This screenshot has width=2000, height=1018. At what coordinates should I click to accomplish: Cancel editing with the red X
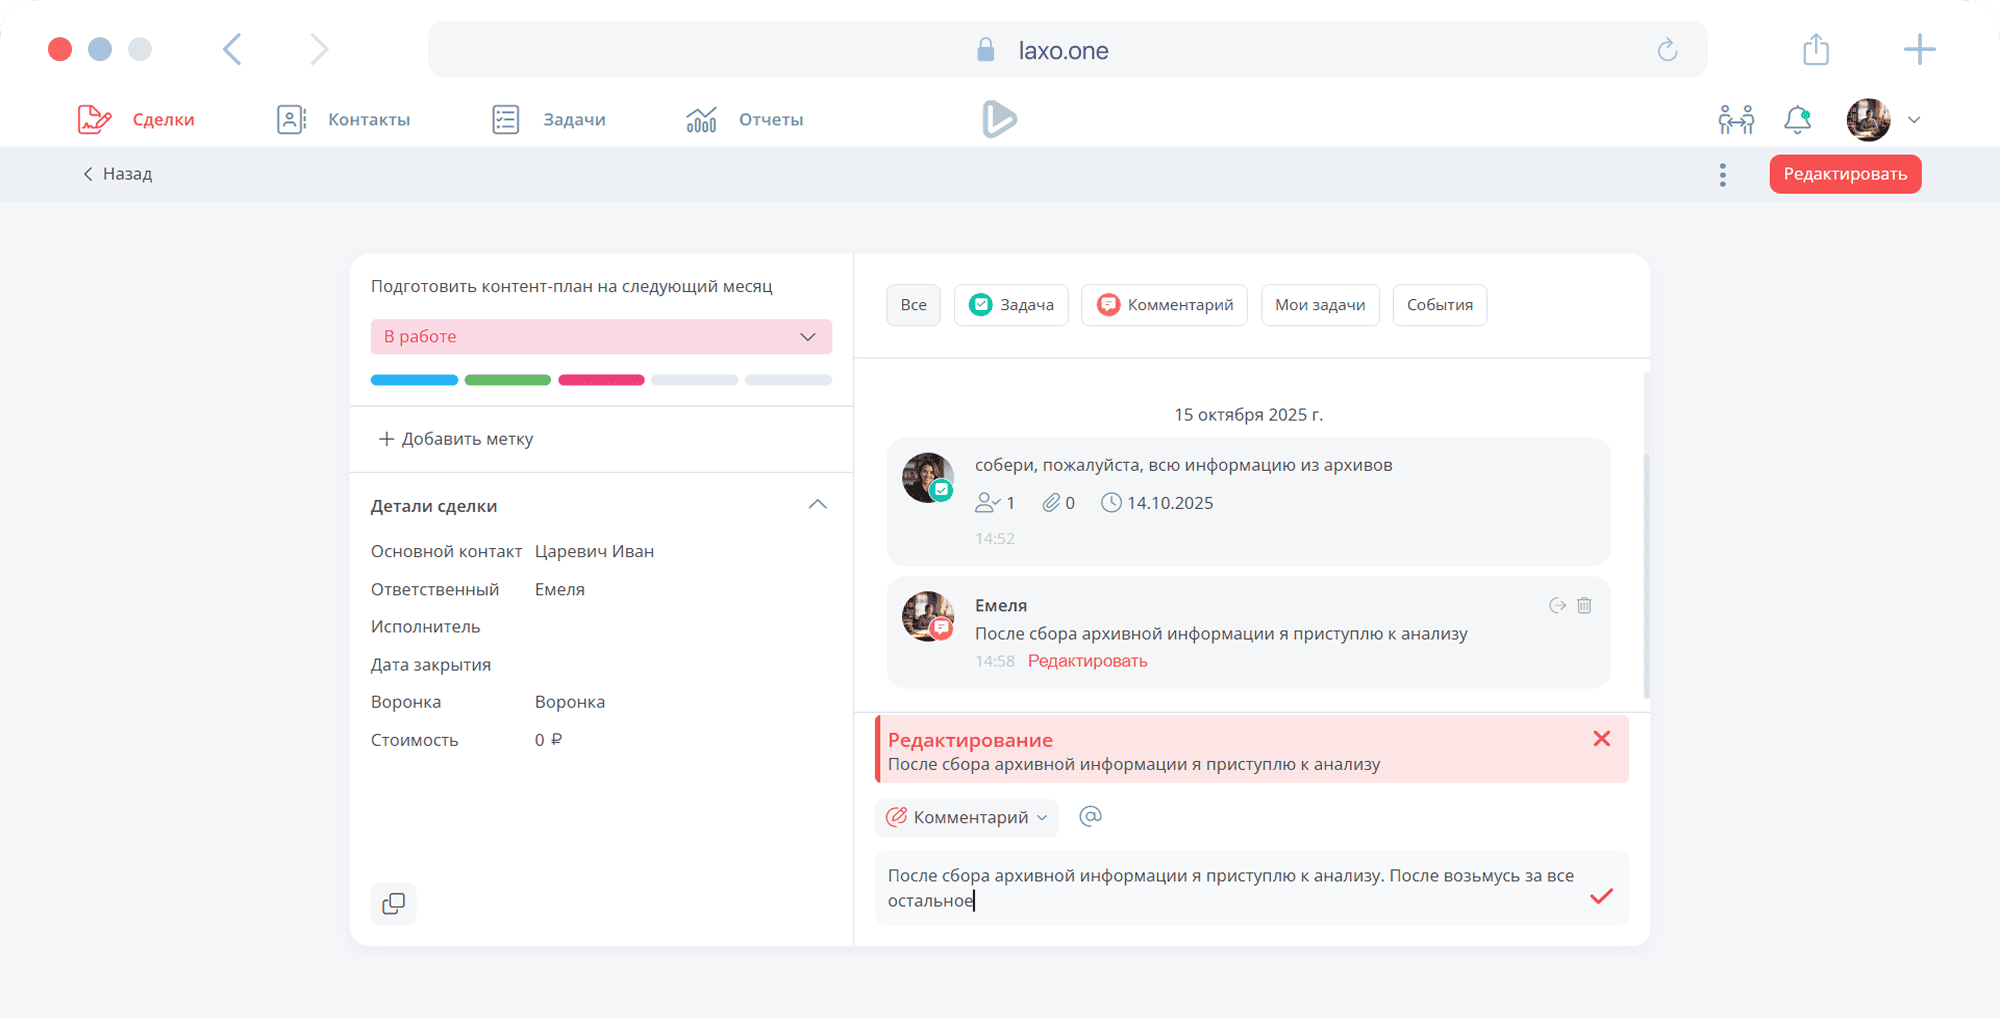[1601, 739]
